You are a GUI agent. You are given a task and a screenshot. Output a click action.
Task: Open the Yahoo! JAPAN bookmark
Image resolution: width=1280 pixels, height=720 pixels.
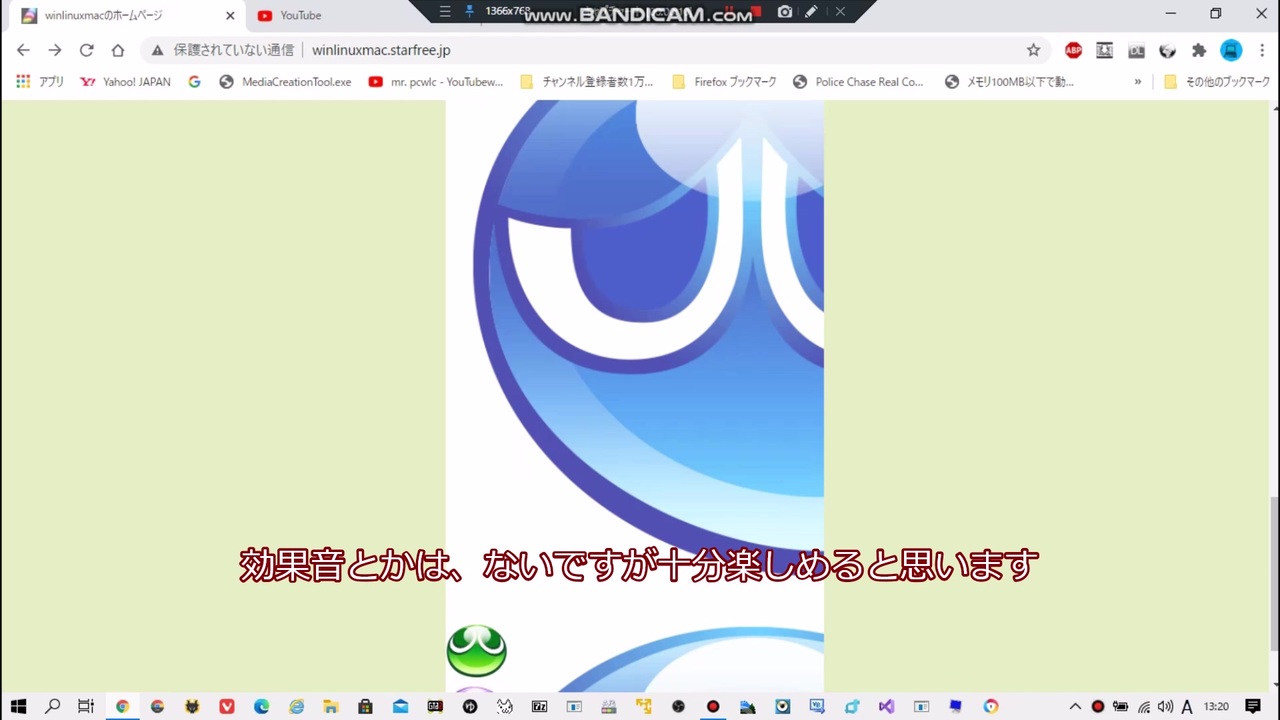pos(136,81)
